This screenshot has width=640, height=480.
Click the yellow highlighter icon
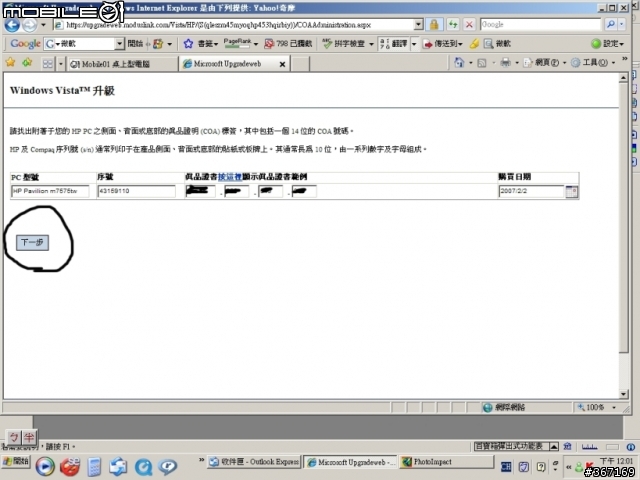coord(474,43)
